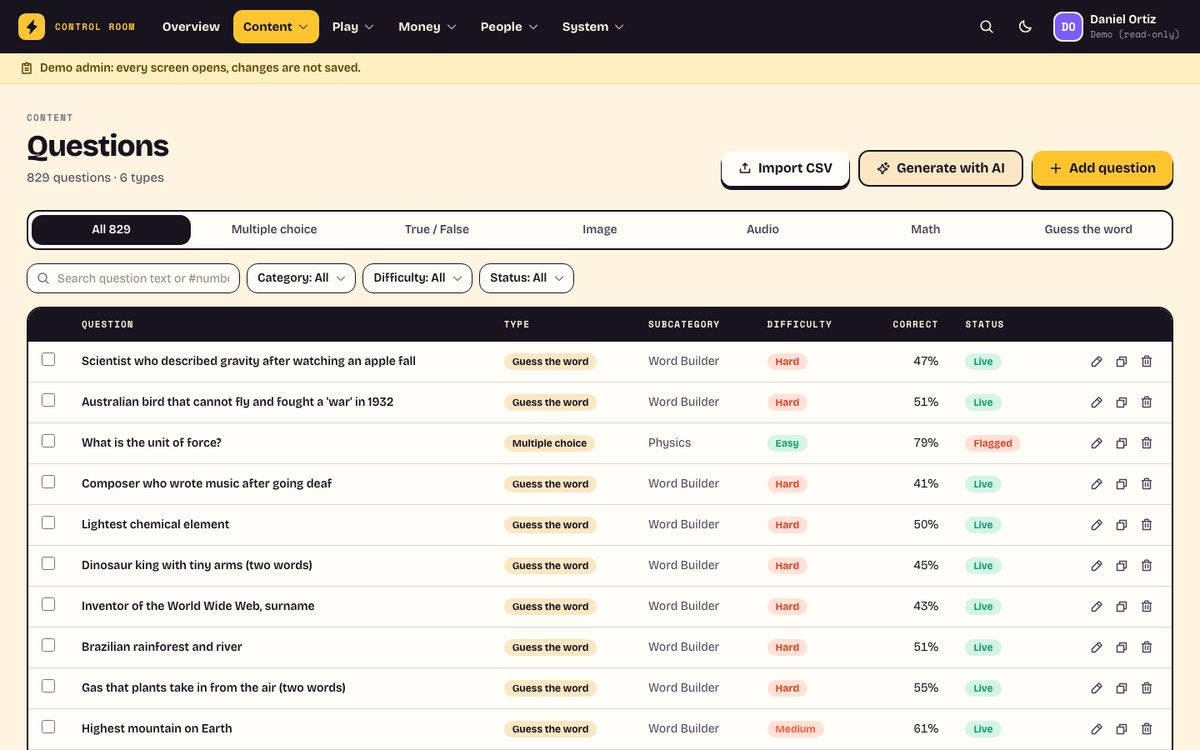Viewport: 1200px width, 750px height.
Task: Delete the 'Dinosaur king' question
Action: tap(1147, 566)
